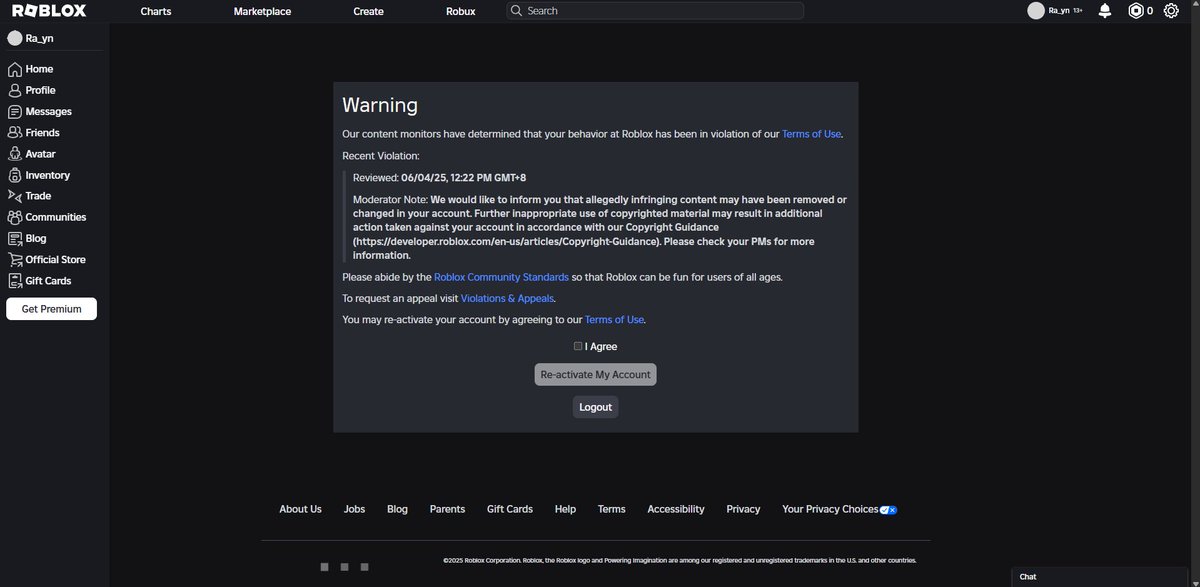Click the Inventory lock icon in sidebar

[15, 175]
